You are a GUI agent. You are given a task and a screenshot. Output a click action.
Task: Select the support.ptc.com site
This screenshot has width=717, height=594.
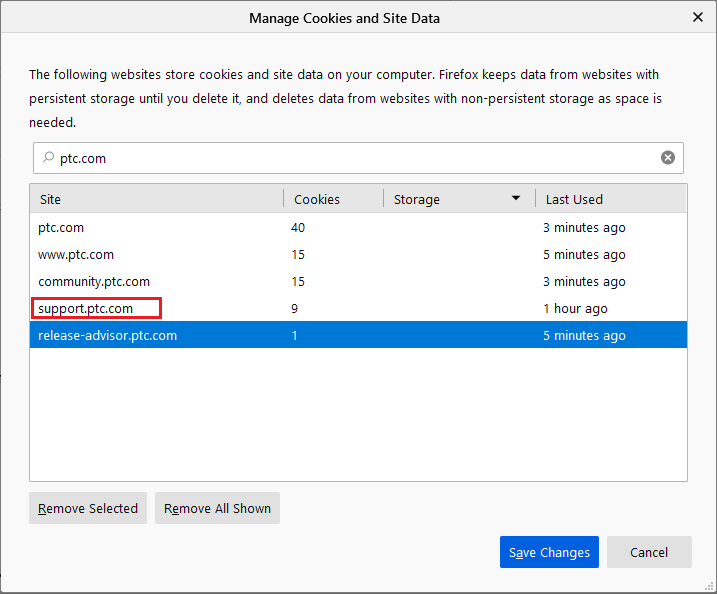[x=86, y=309]
